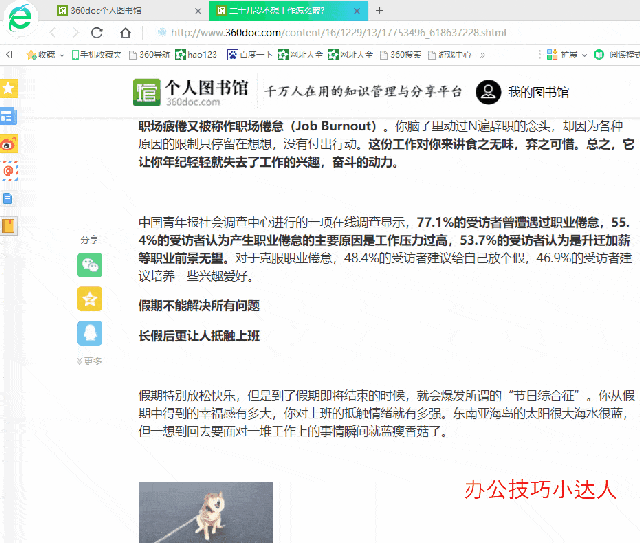The height and width of the screenshot is (543, 640).
Task: Open the mail @ sidebar icon
Action: coord(9,171)
